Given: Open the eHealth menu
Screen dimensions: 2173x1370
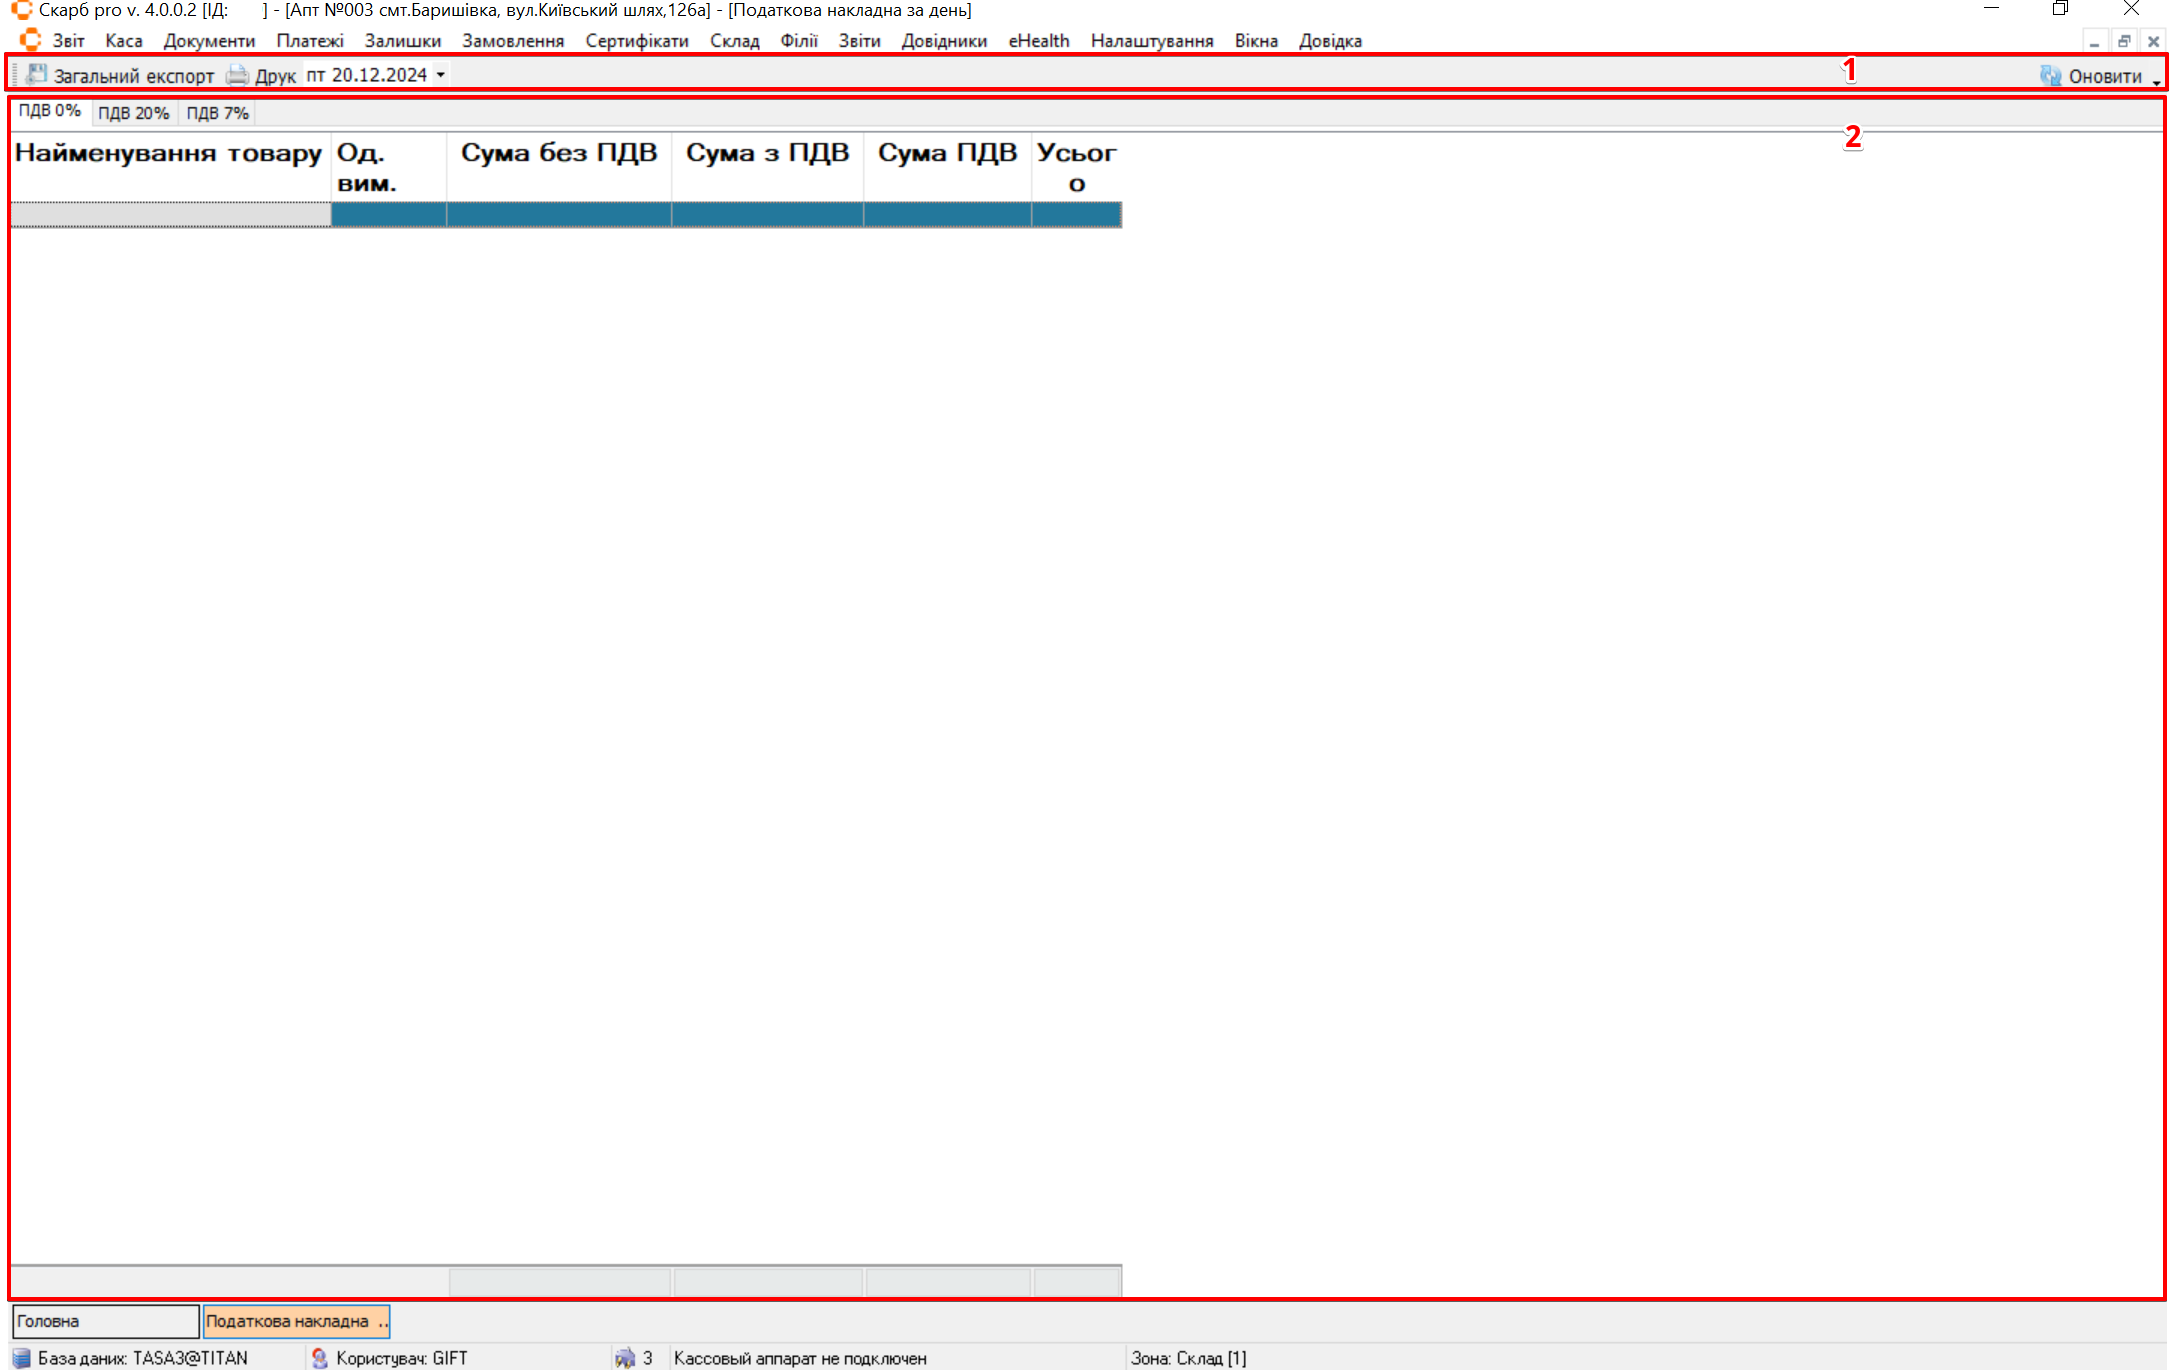Looking at the screenshot, I should [1038, 41].
